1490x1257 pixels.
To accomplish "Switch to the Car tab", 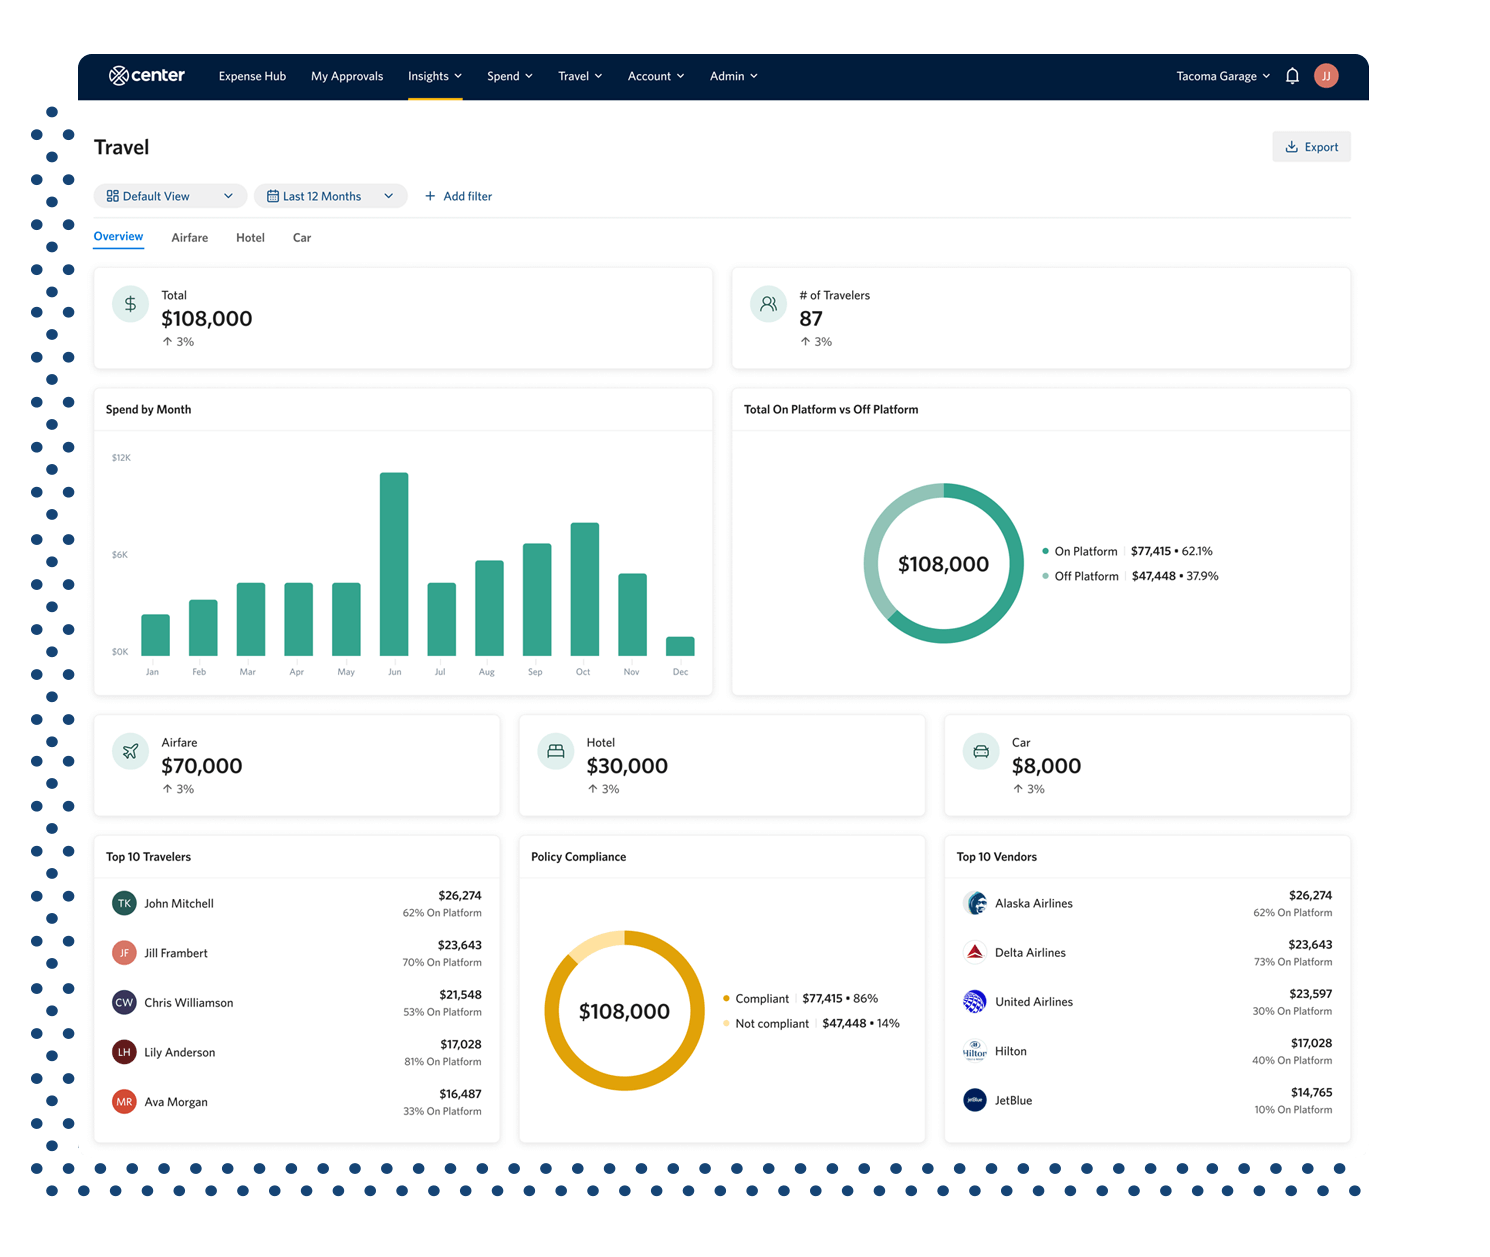I will click(302, 238).
